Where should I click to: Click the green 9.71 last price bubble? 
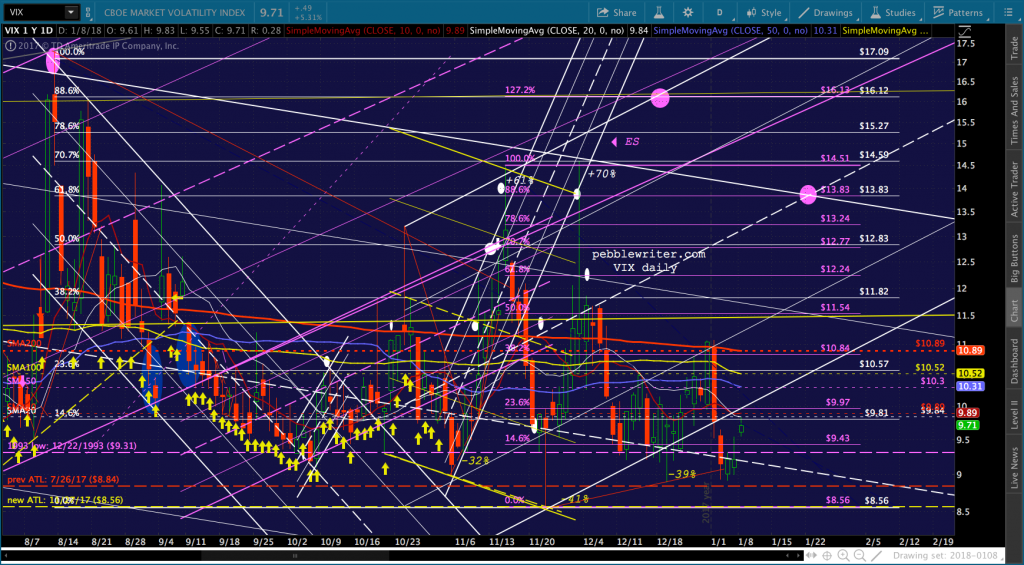[x=967, y=425]
